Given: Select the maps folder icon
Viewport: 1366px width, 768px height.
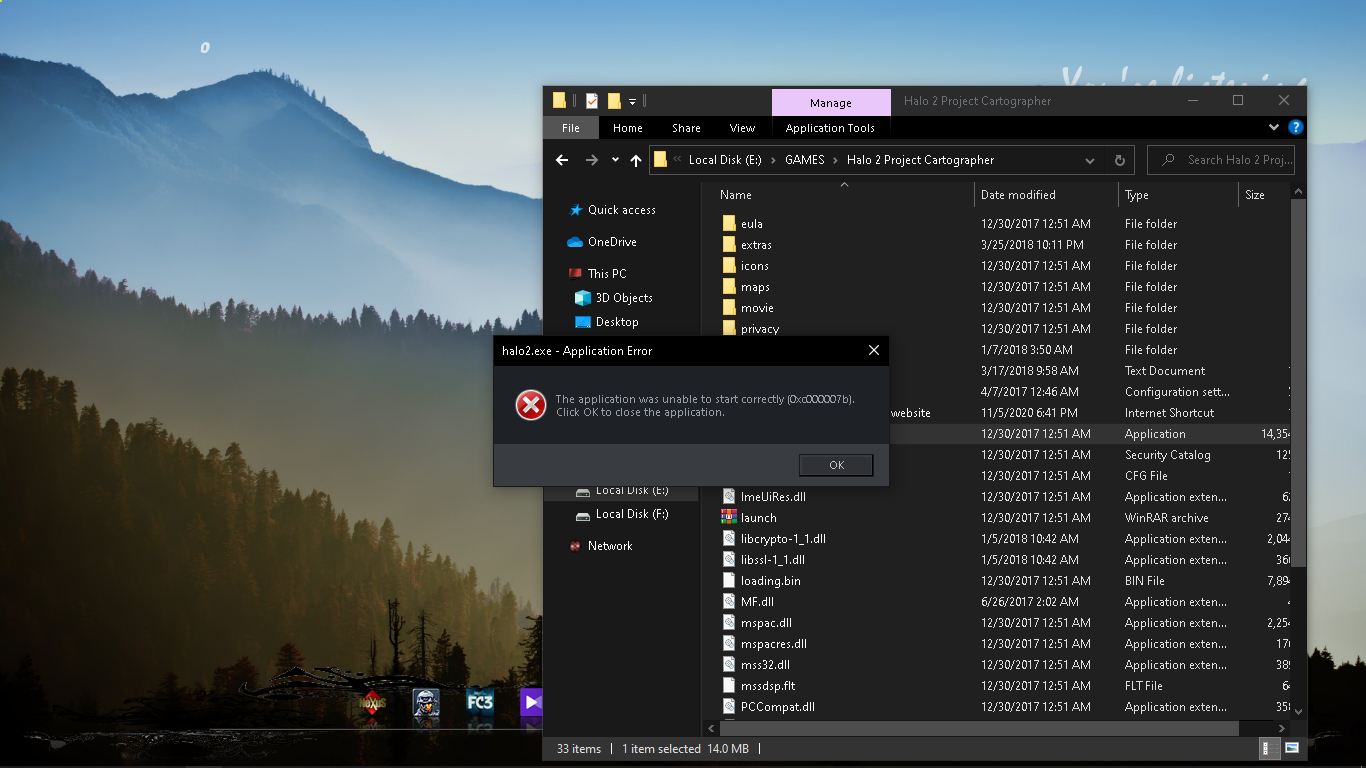Looking at the screenshot, I should (x=730, y=287).
